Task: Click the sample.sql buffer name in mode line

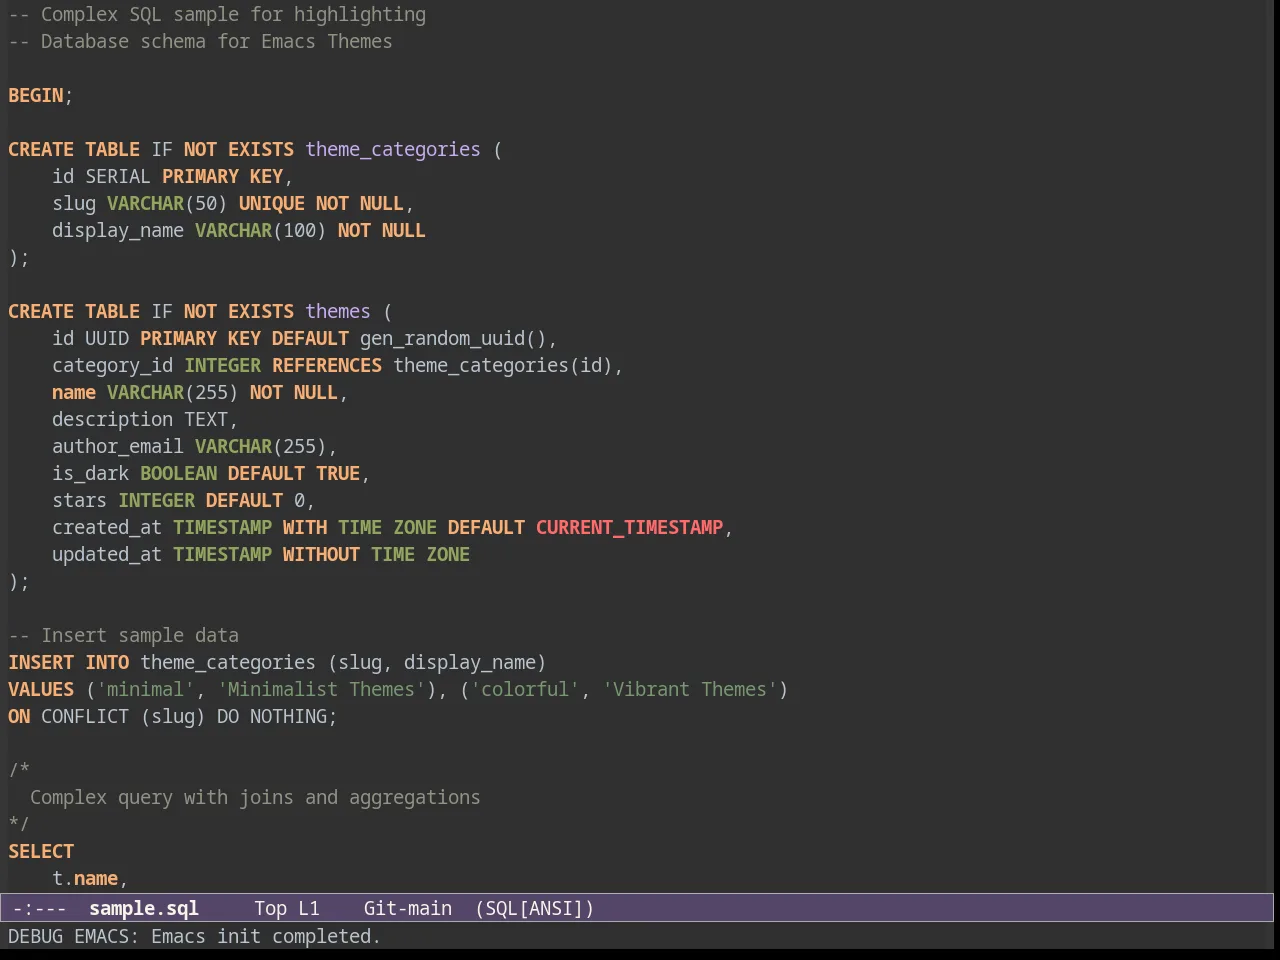Action: [144, 908]
